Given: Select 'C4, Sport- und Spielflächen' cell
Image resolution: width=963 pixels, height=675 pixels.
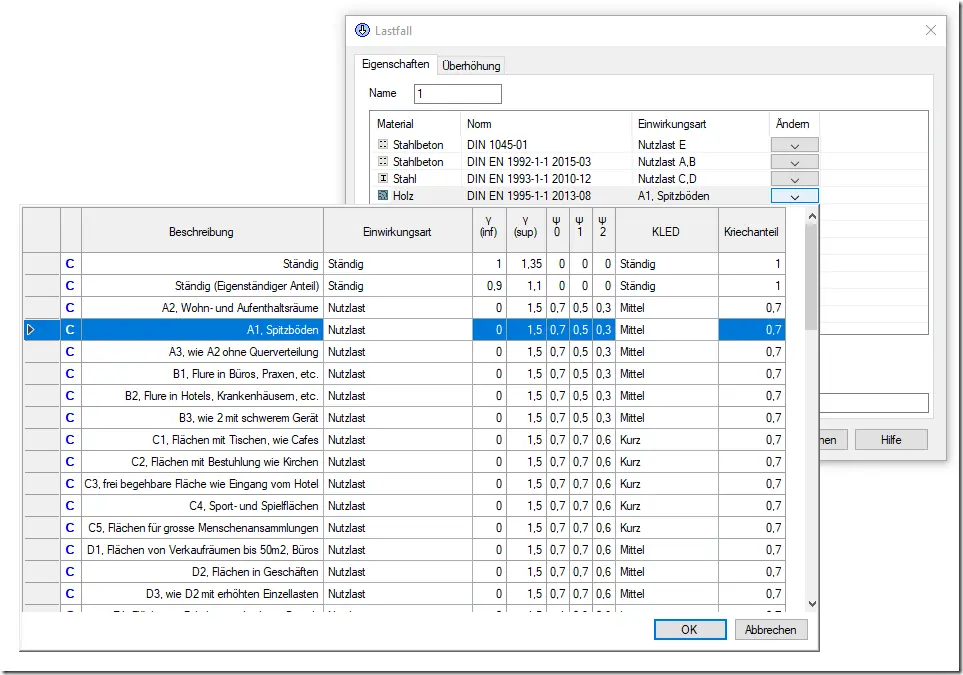Looking at the screenshot, I should click(202, 506).
